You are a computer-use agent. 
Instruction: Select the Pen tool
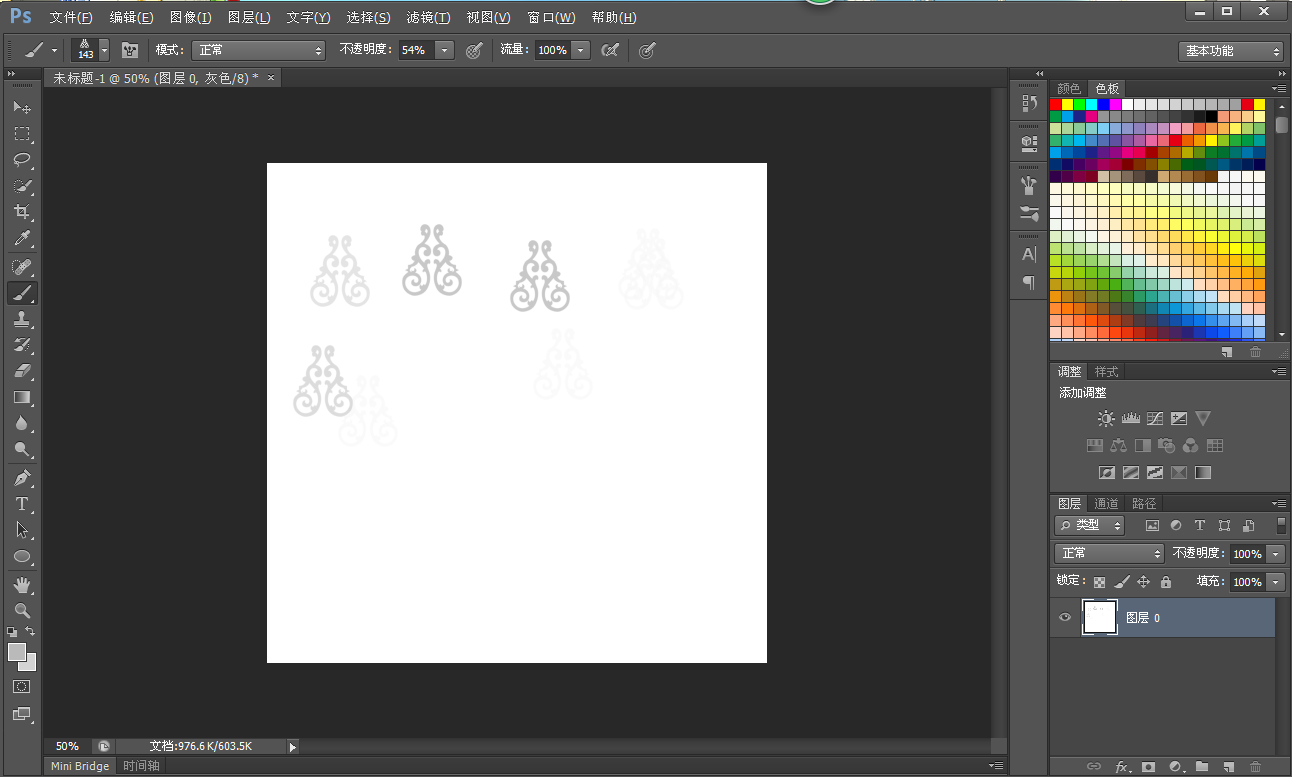(x=22, y=477)
